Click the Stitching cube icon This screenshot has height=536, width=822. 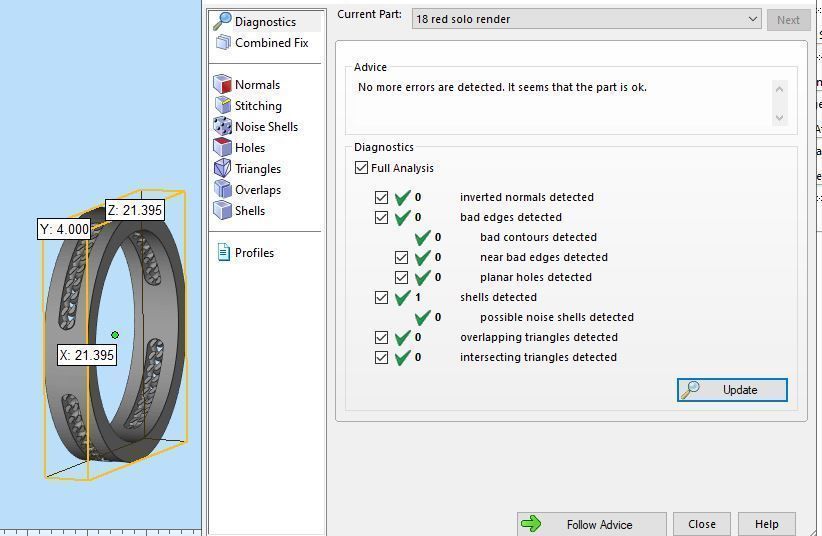click(x=222, y=105)
